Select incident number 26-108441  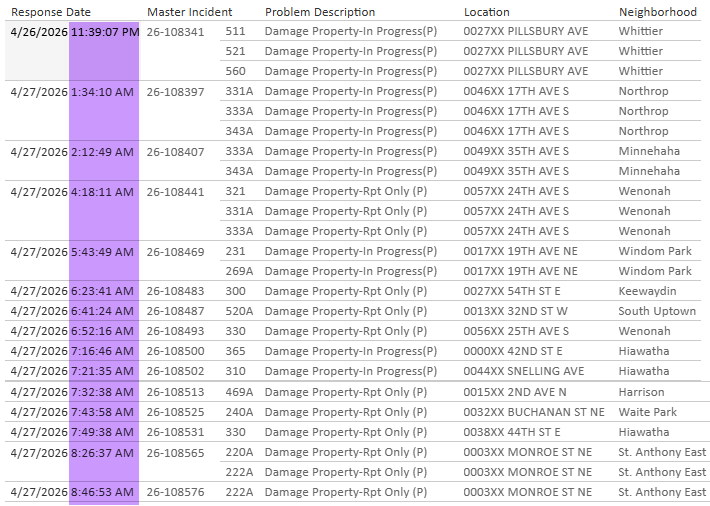pyautogui.click(x=175, y=192)
